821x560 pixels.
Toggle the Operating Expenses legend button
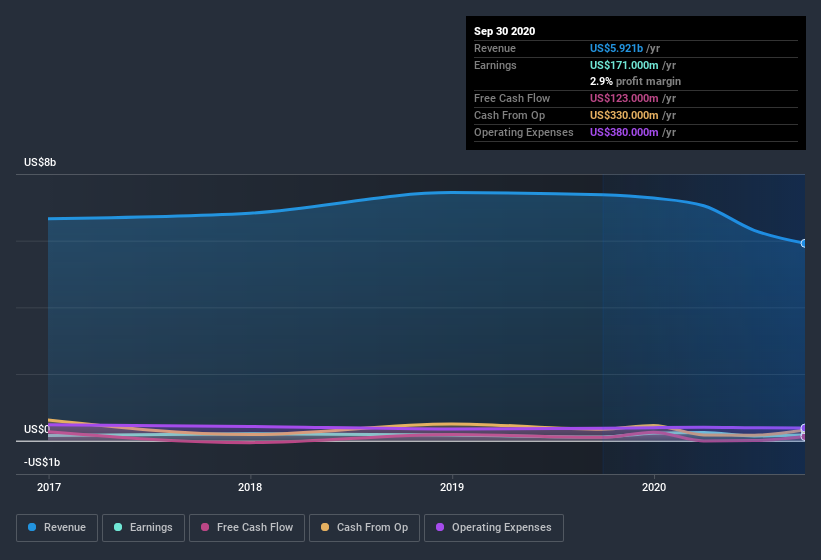pos(494,528)
